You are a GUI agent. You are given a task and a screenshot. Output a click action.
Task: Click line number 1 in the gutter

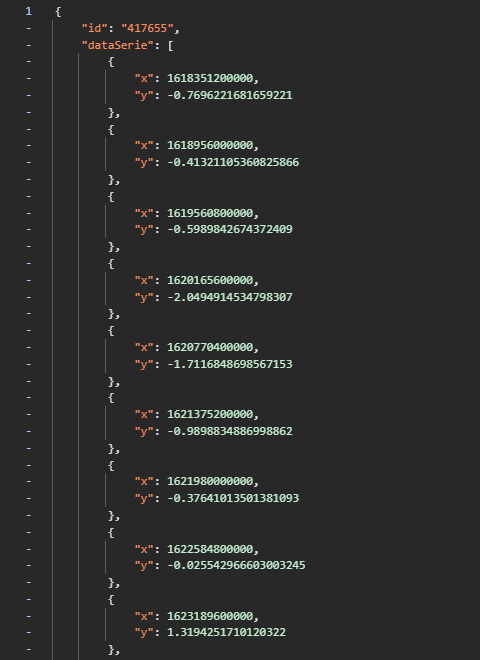(29, 11)
